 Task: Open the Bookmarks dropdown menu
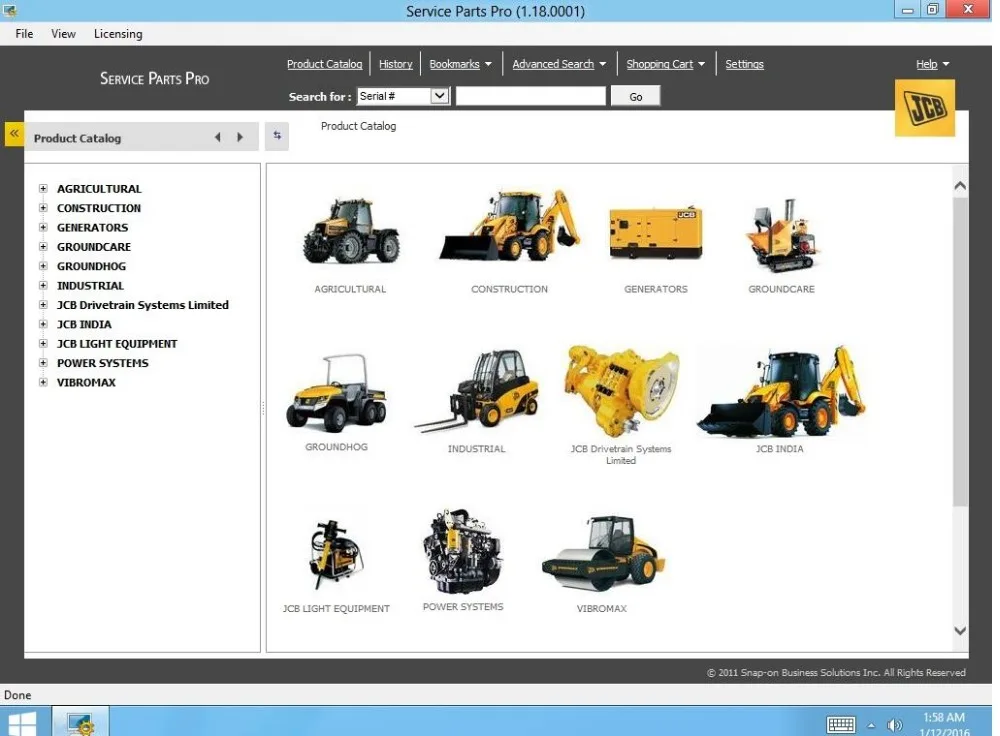tap(460, 64)
